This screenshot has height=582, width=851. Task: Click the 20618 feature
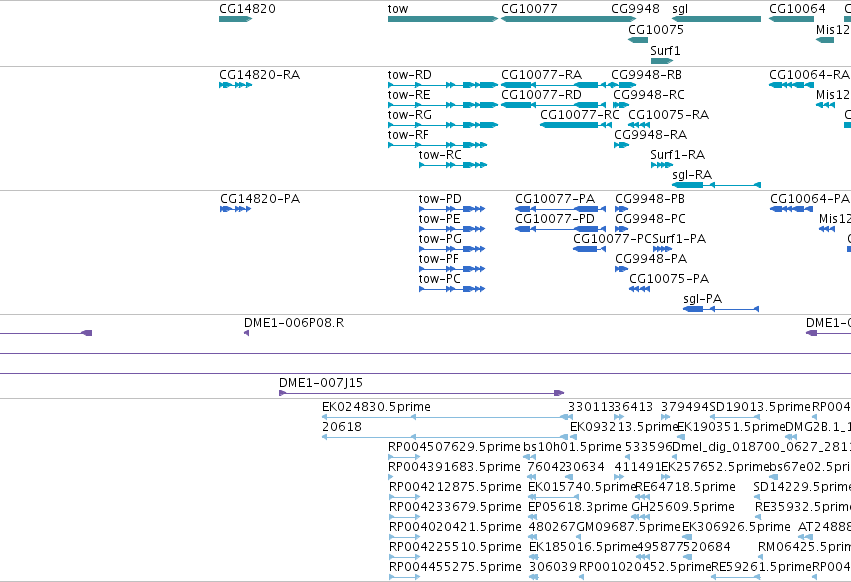click(x=447, y=437)
